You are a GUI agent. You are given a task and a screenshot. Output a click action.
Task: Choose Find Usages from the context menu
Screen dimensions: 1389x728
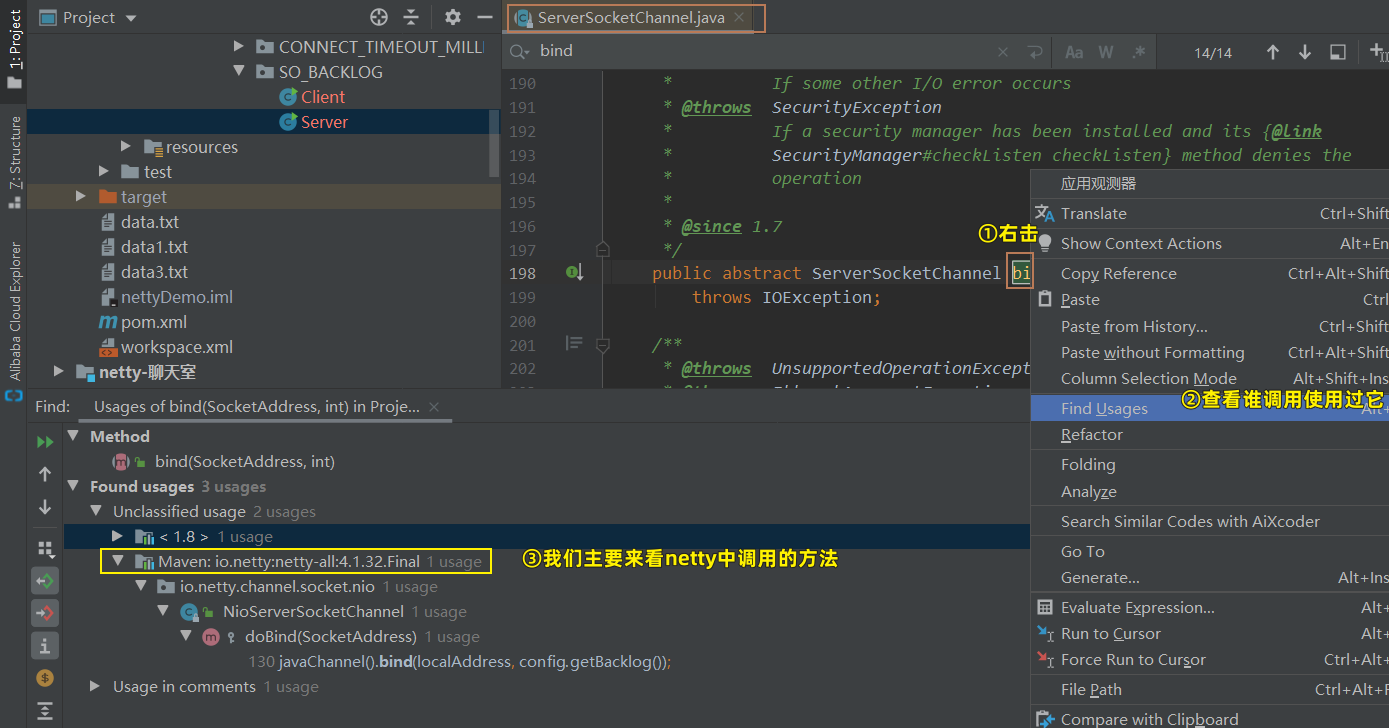click(1210, 408)
